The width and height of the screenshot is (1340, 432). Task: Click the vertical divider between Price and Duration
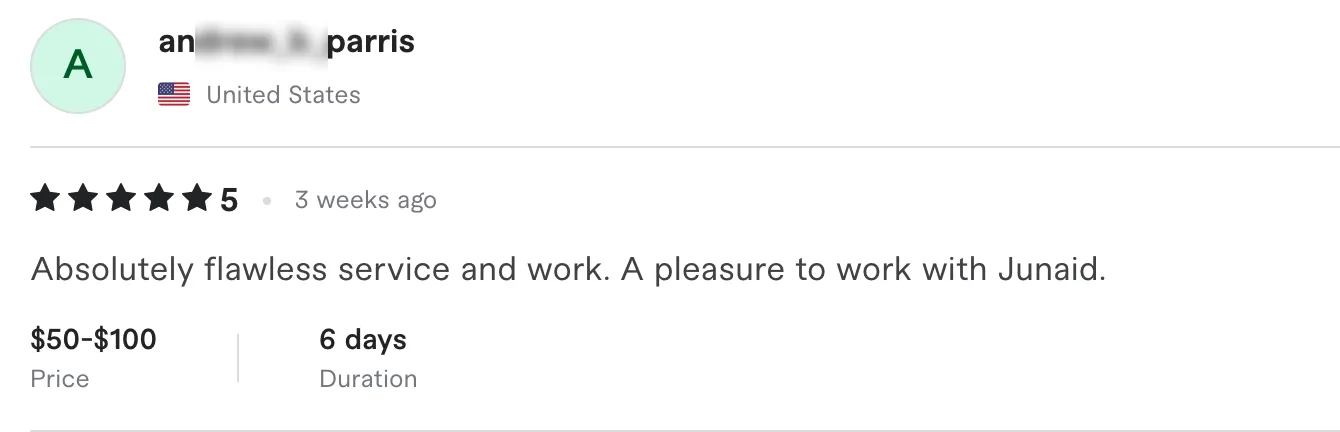238,358
